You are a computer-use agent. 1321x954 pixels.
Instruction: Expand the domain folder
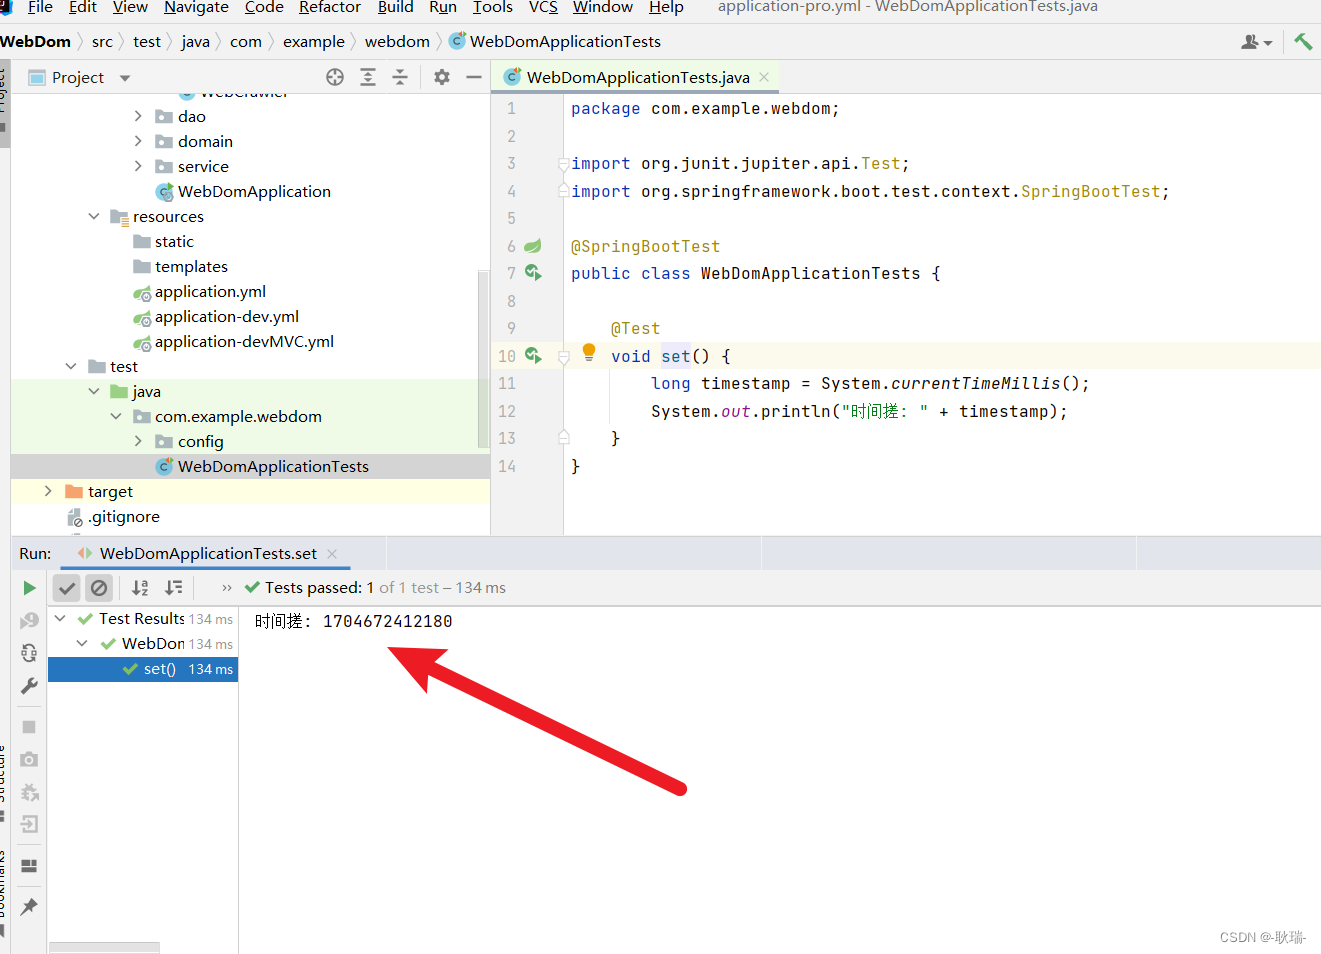(x=138, y=141)
